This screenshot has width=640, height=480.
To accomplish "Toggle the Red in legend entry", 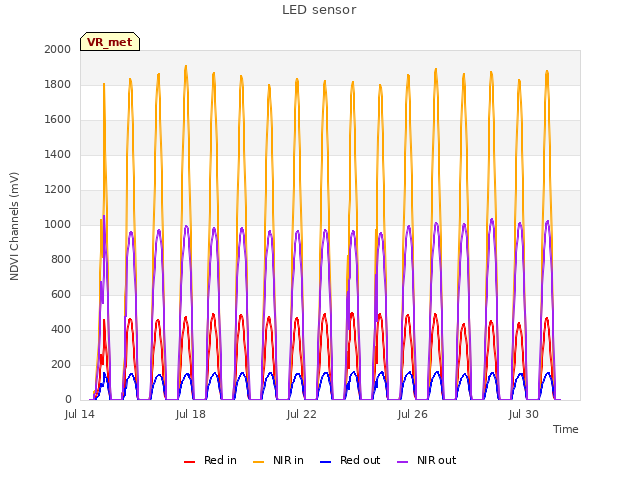I will 210,460.
